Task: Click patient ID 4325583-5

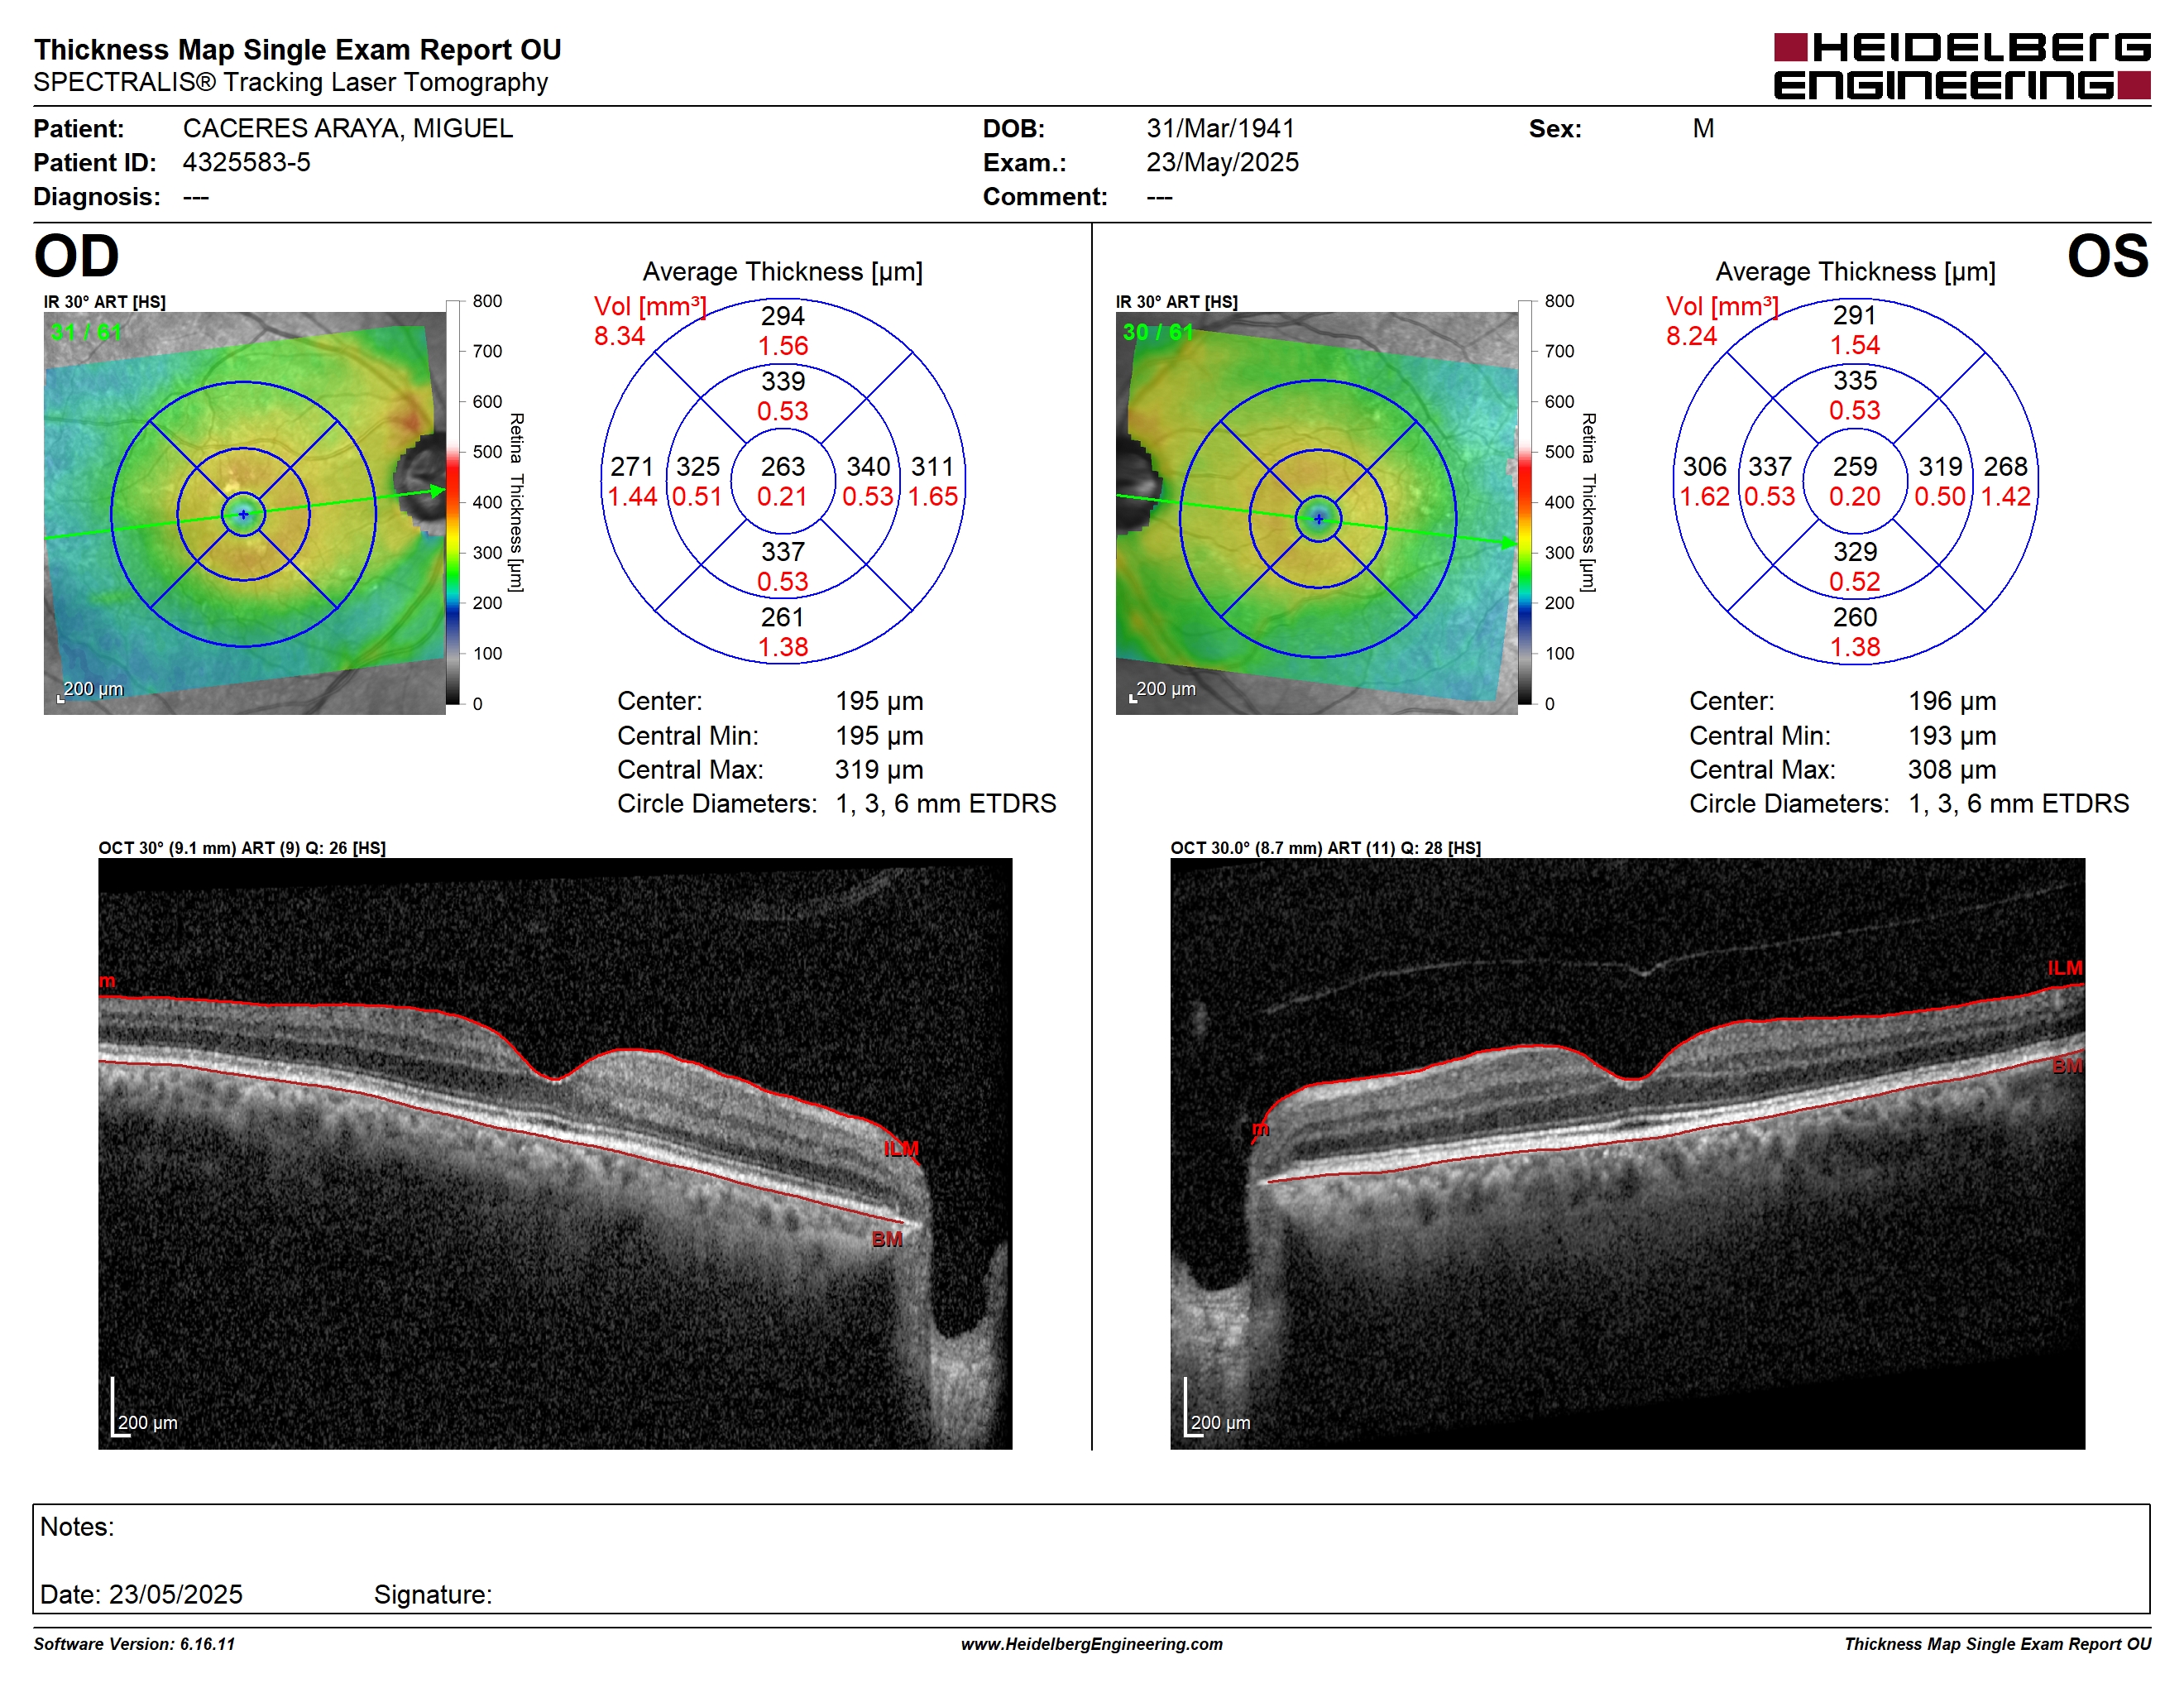Action: tap(246, 162)
